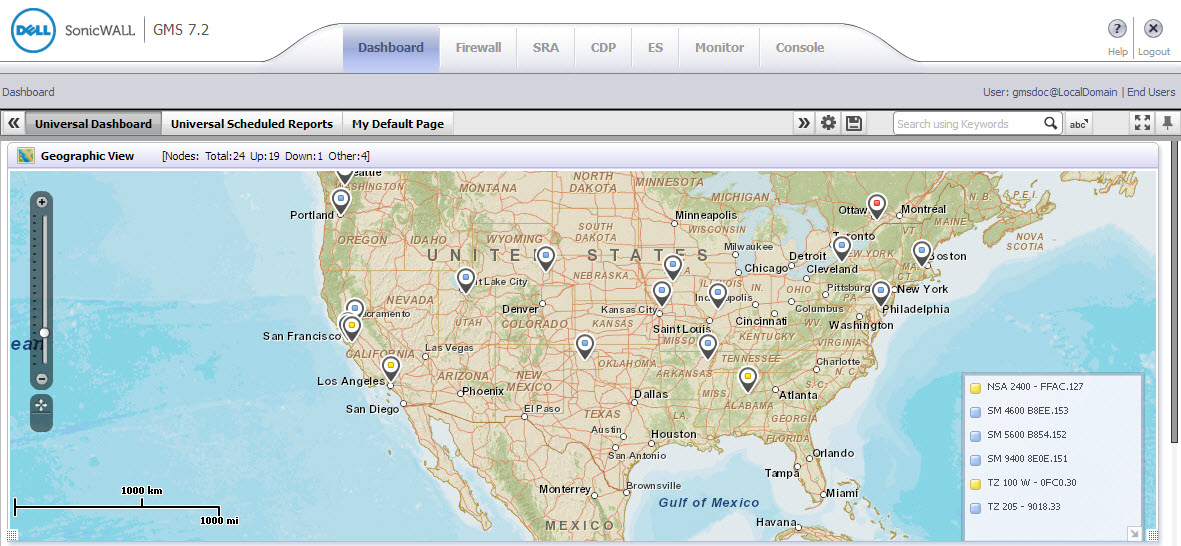Select the node pin above Salt Lake City

(466, 281)
